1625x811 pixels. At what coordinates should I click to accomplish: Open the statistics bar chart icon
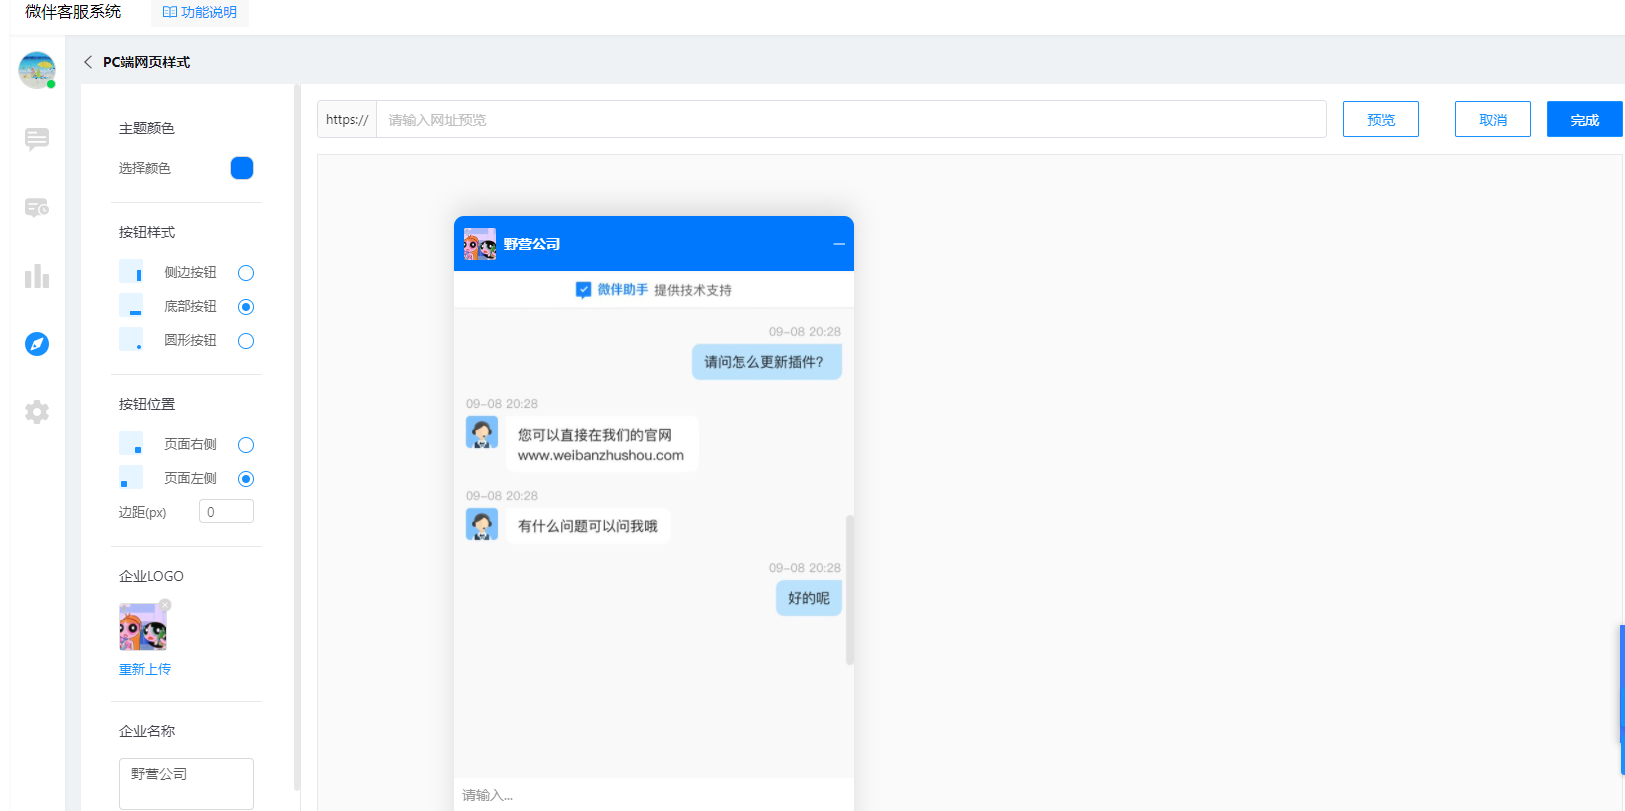(x=37, y=276)
